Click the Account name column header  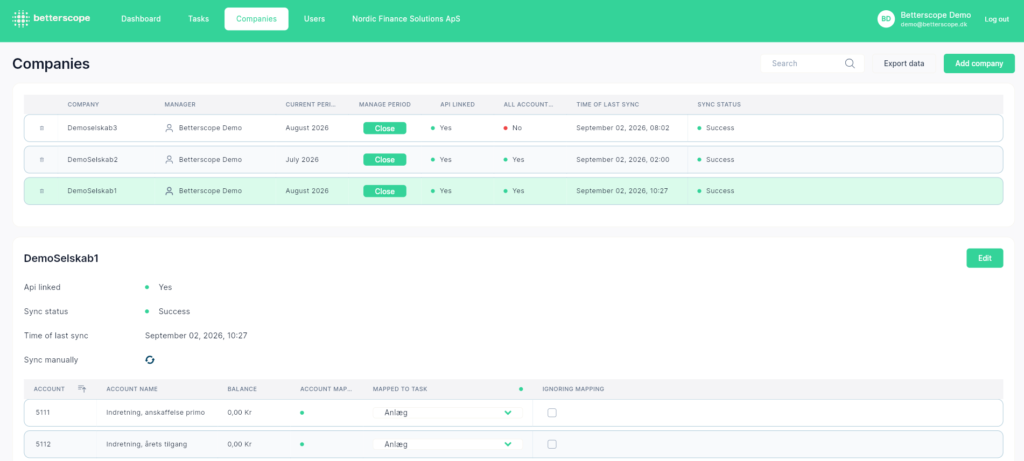132,389
